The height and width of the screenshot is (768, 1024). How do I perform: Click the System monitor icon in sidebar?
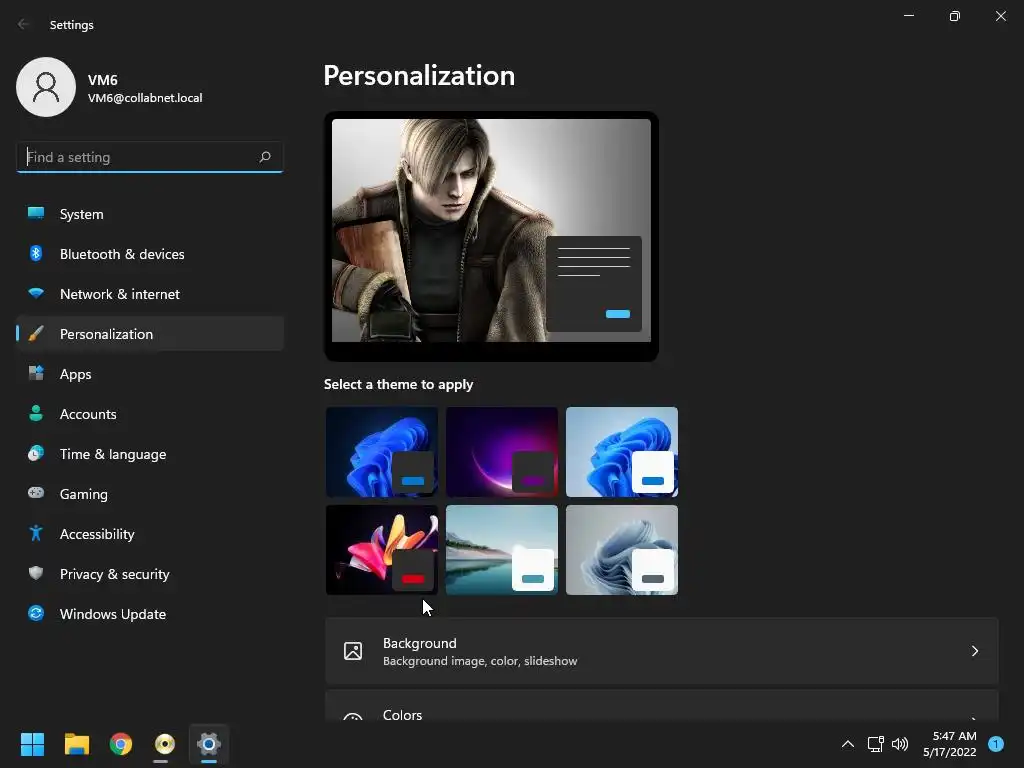coord(36,214)
